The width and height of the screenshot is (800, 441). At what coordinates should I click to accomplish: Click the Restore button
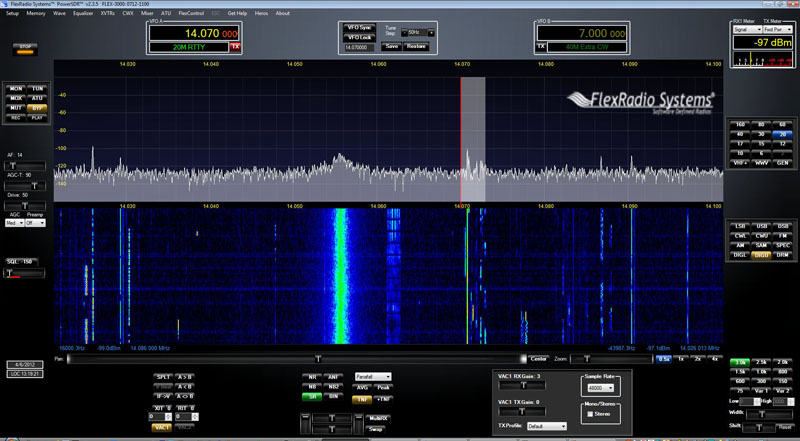[x=415, y=46]
